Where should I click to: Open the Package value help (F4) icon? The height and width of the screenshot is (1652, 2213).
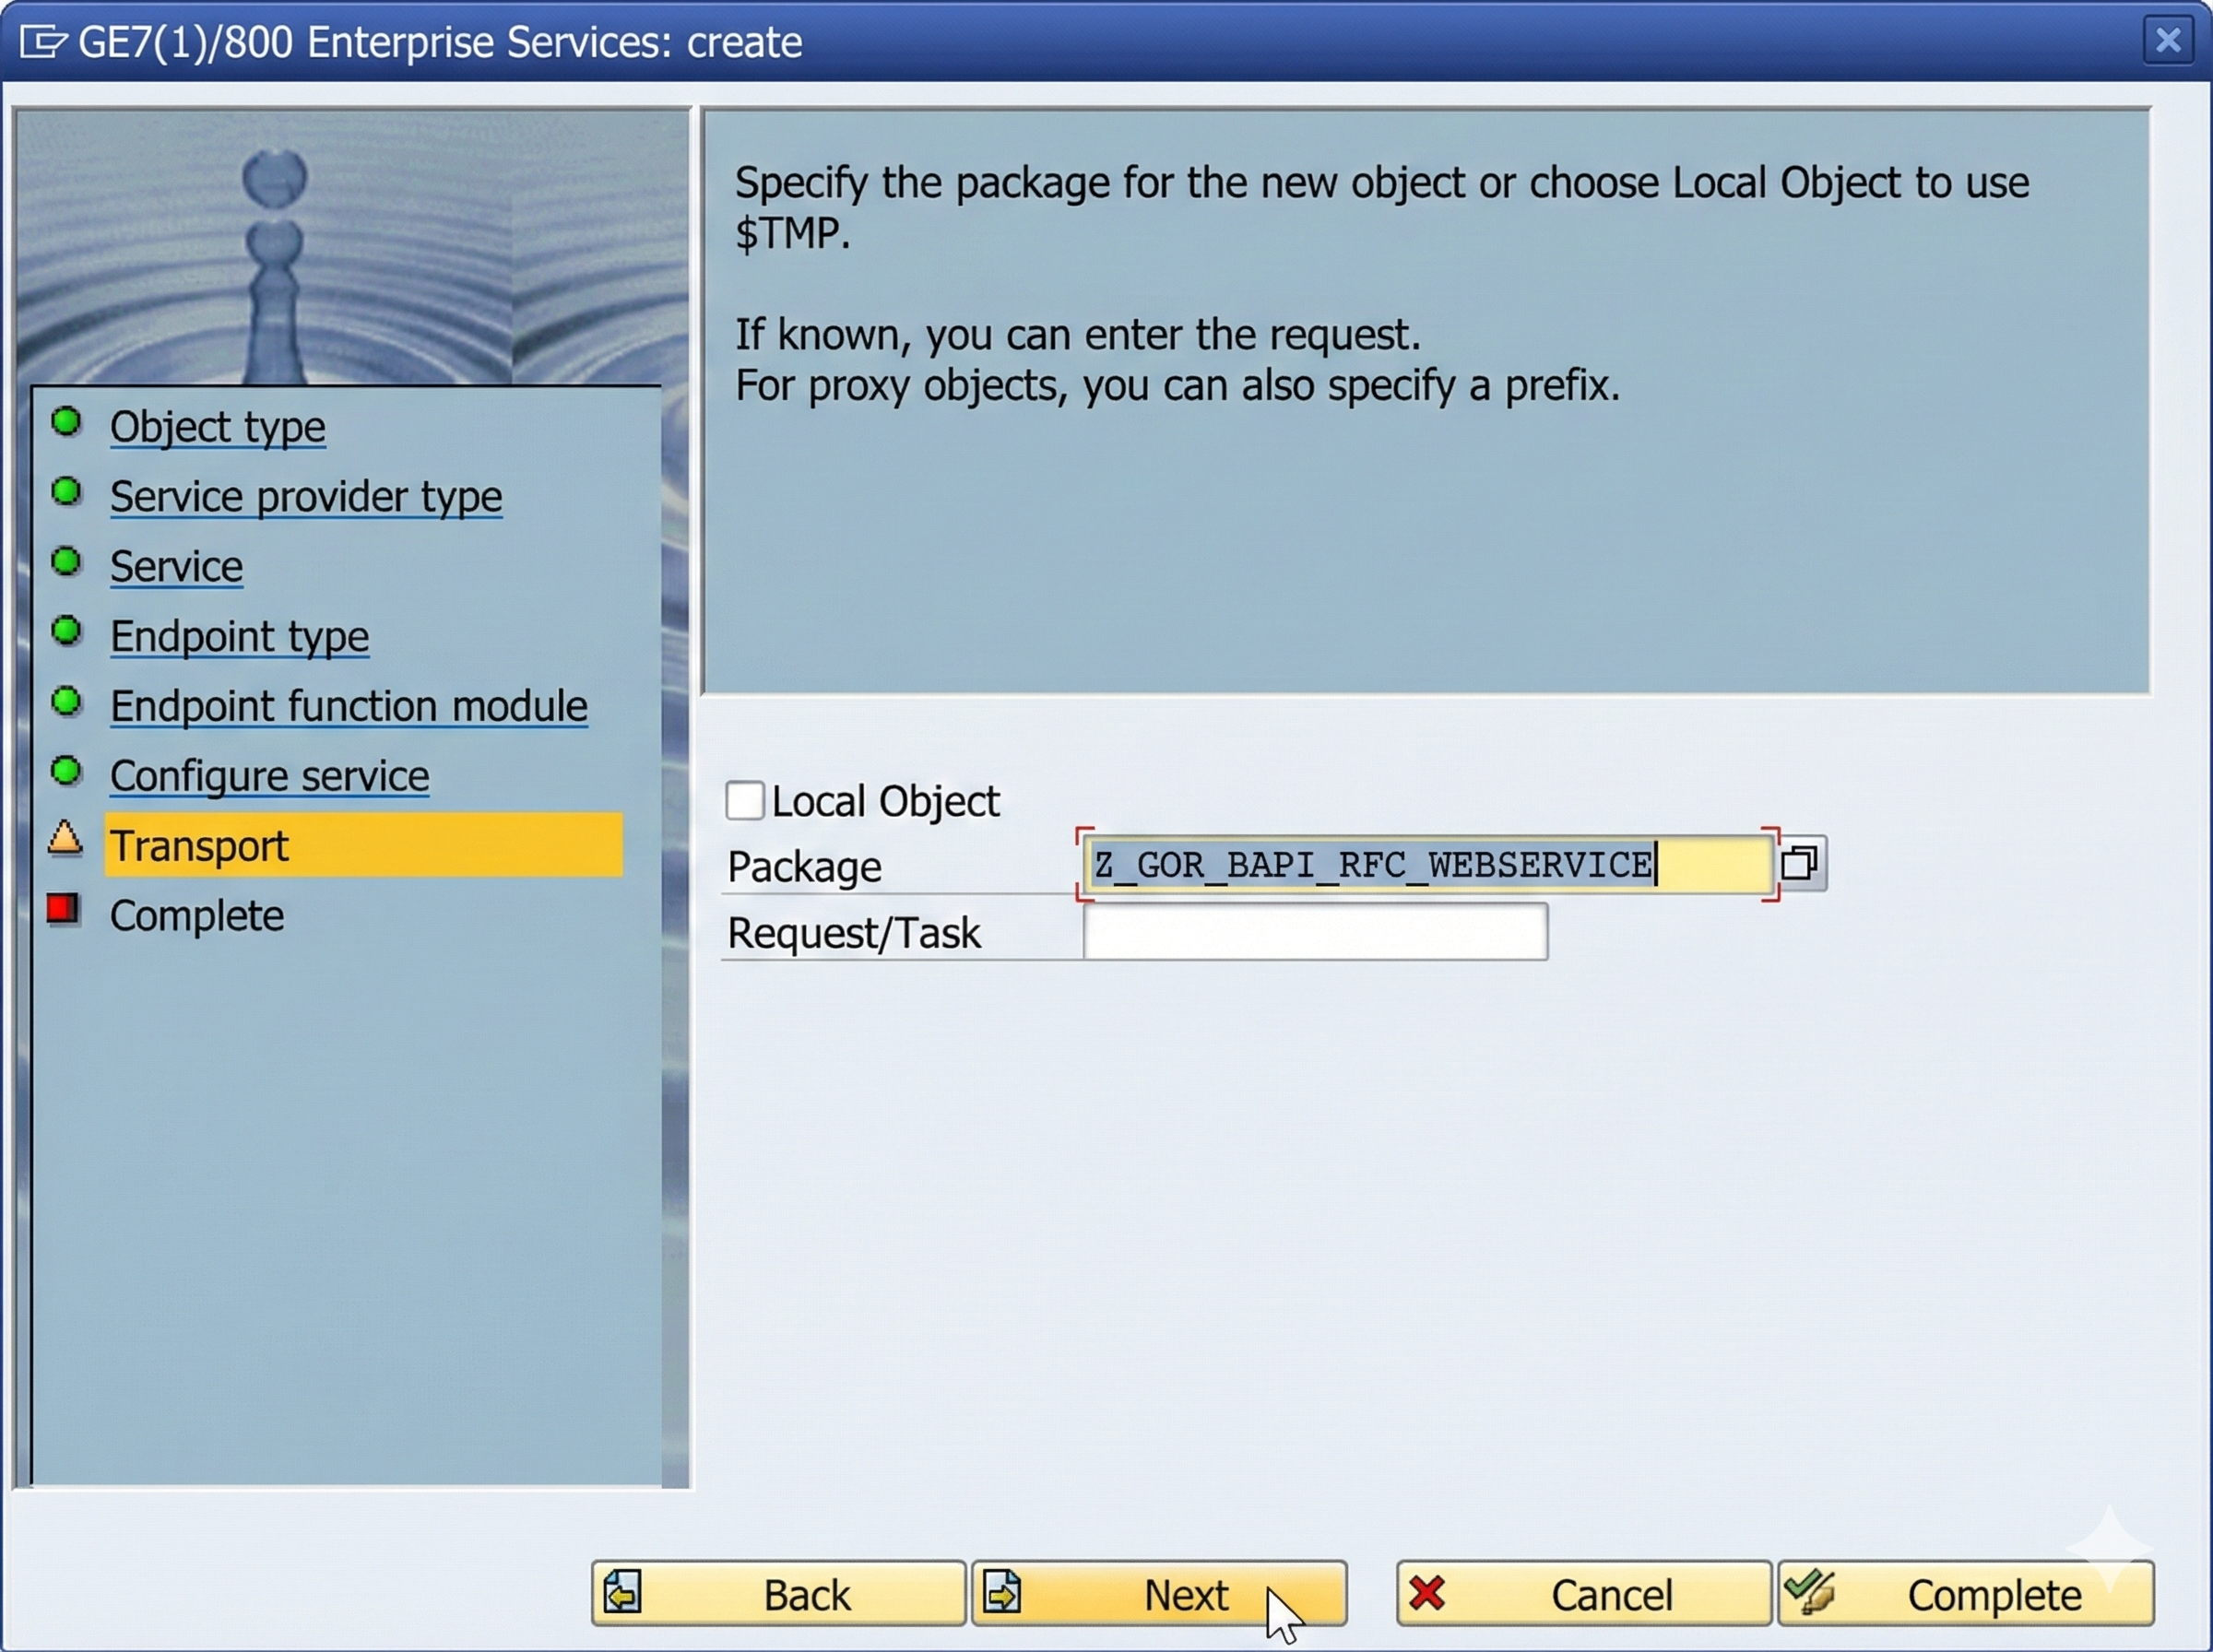pos(1800,863)
